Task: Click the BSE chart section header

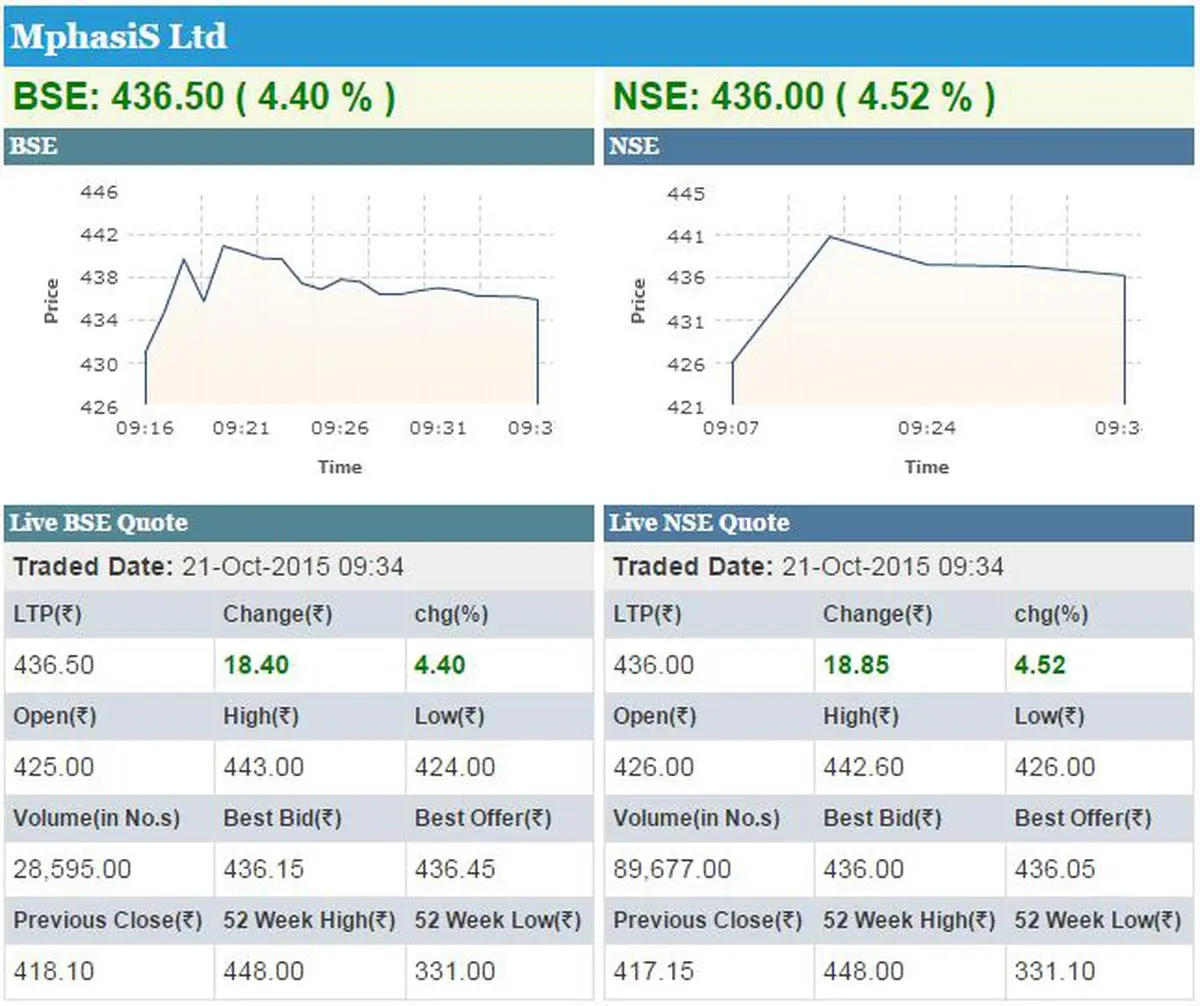Action: (x=299, y=147)
